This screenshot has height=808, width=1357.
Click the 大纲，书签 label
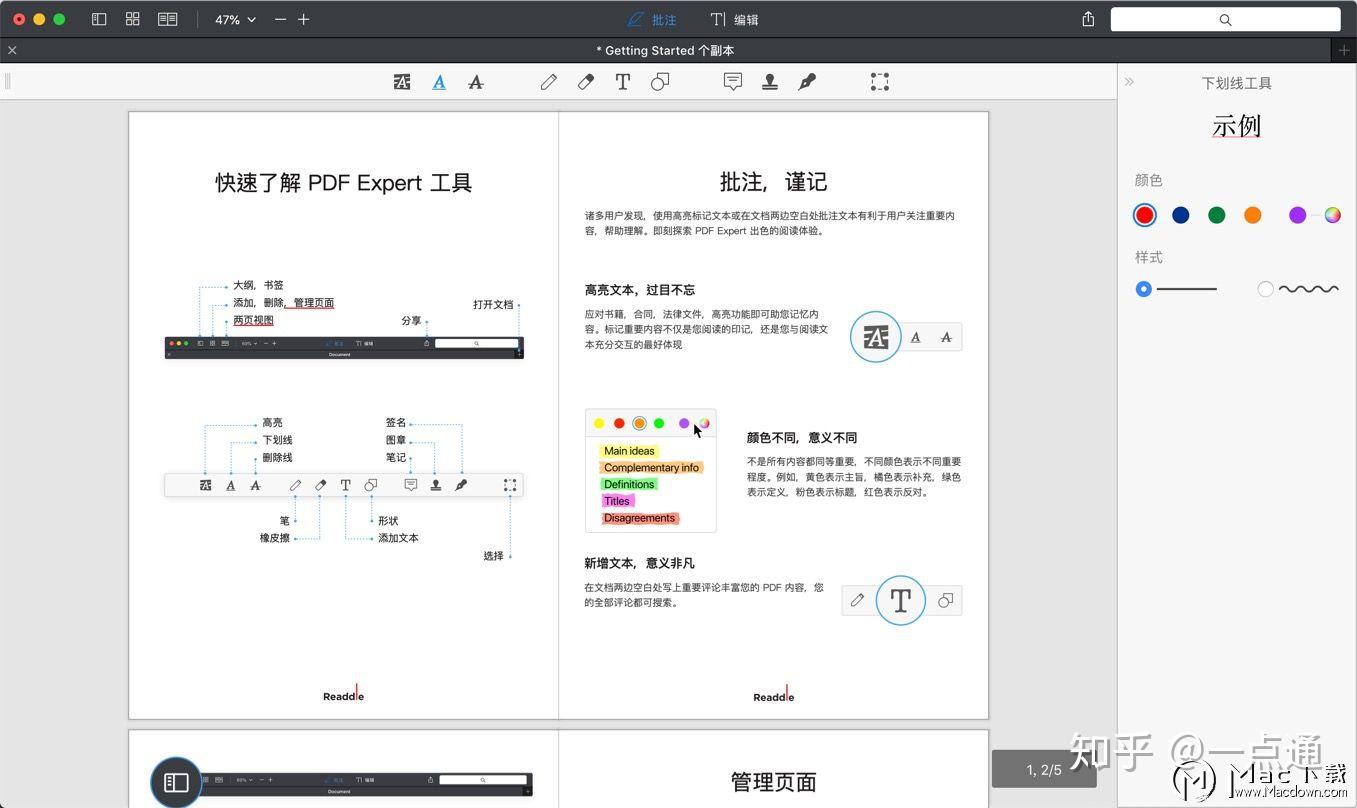pyautogui.click(x=258, y=285)
